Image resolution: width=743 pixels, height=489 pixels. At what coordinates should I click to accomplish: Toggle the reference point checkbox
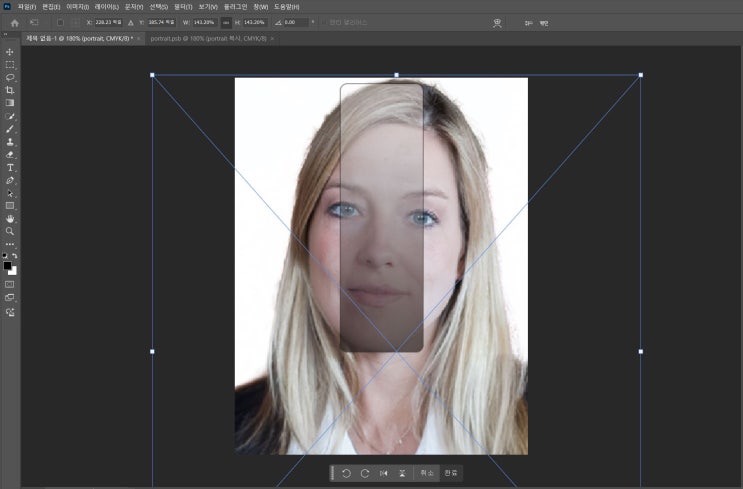pyautogui.click(x=60, y=22)
